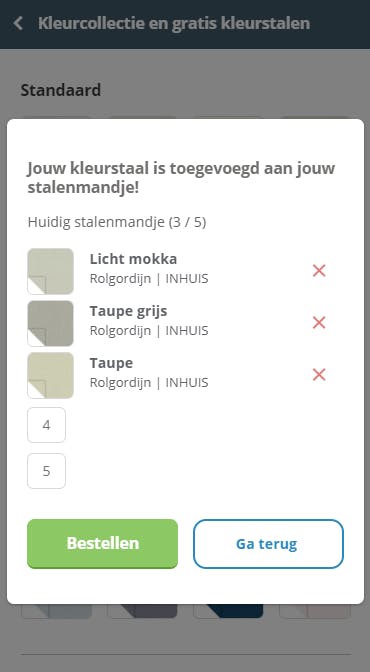The width and height of the screenshot is (370, 672).
Task: Remove Taupe grijs sample with red X
Action: (x=319, y=322)
